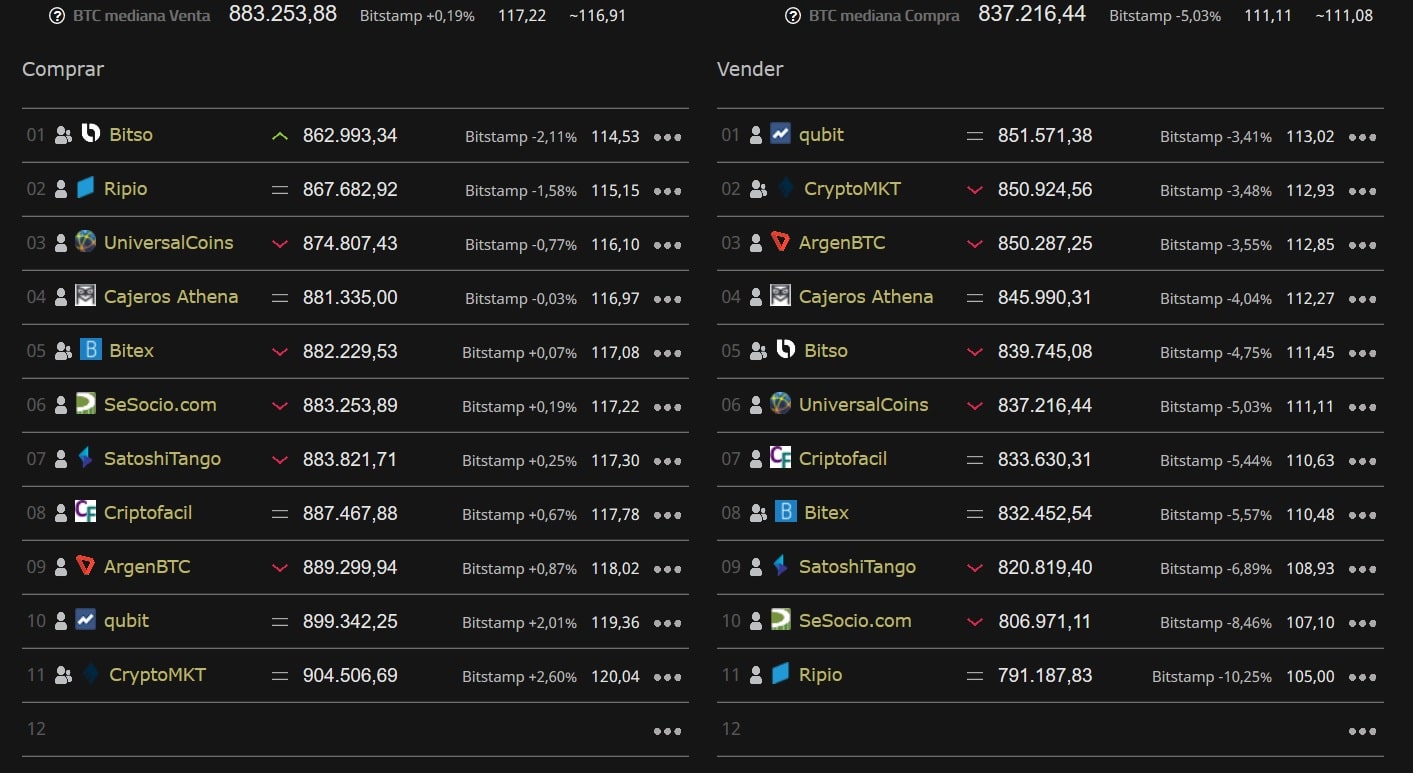Image resolution: width=1413 pixels, height=773 pixels.
Task: Open Criptofacil link in Vender
Action: pyautogui.click(x=843, y=458)
